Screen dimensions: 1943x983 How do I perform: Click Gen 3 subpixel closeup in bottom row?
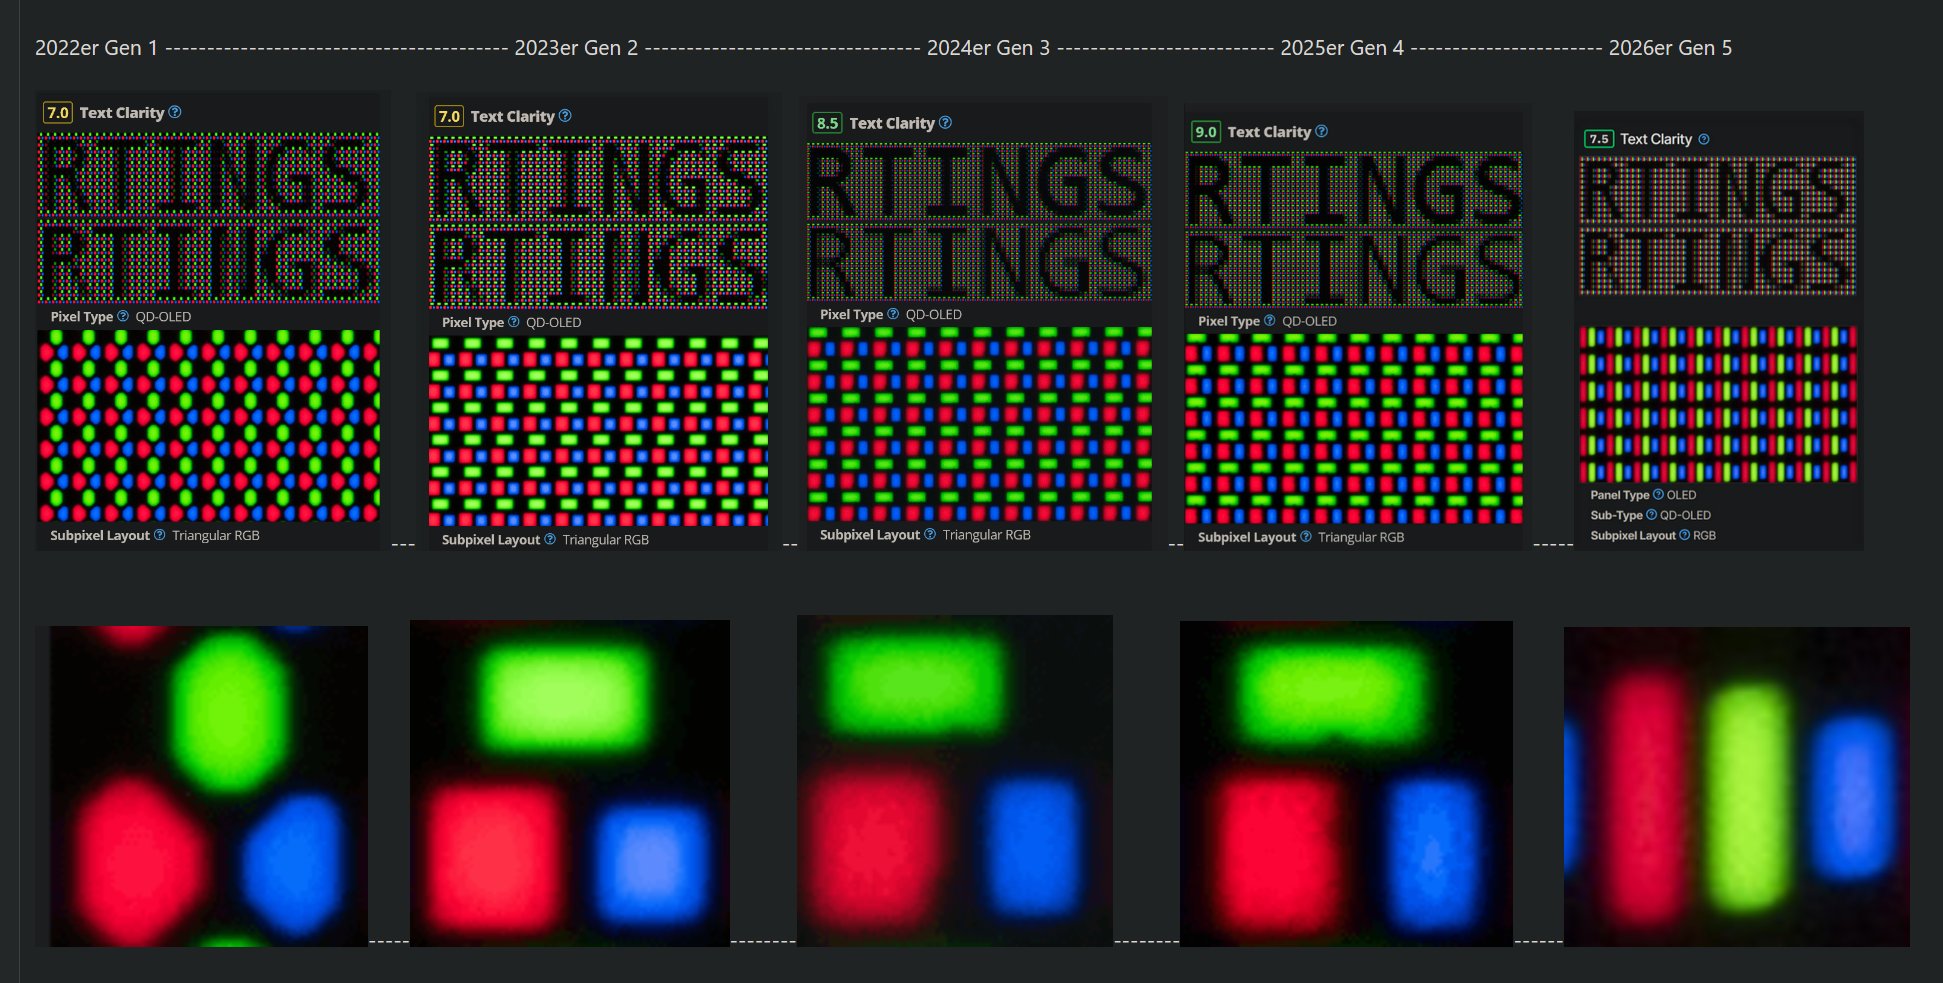955,780
